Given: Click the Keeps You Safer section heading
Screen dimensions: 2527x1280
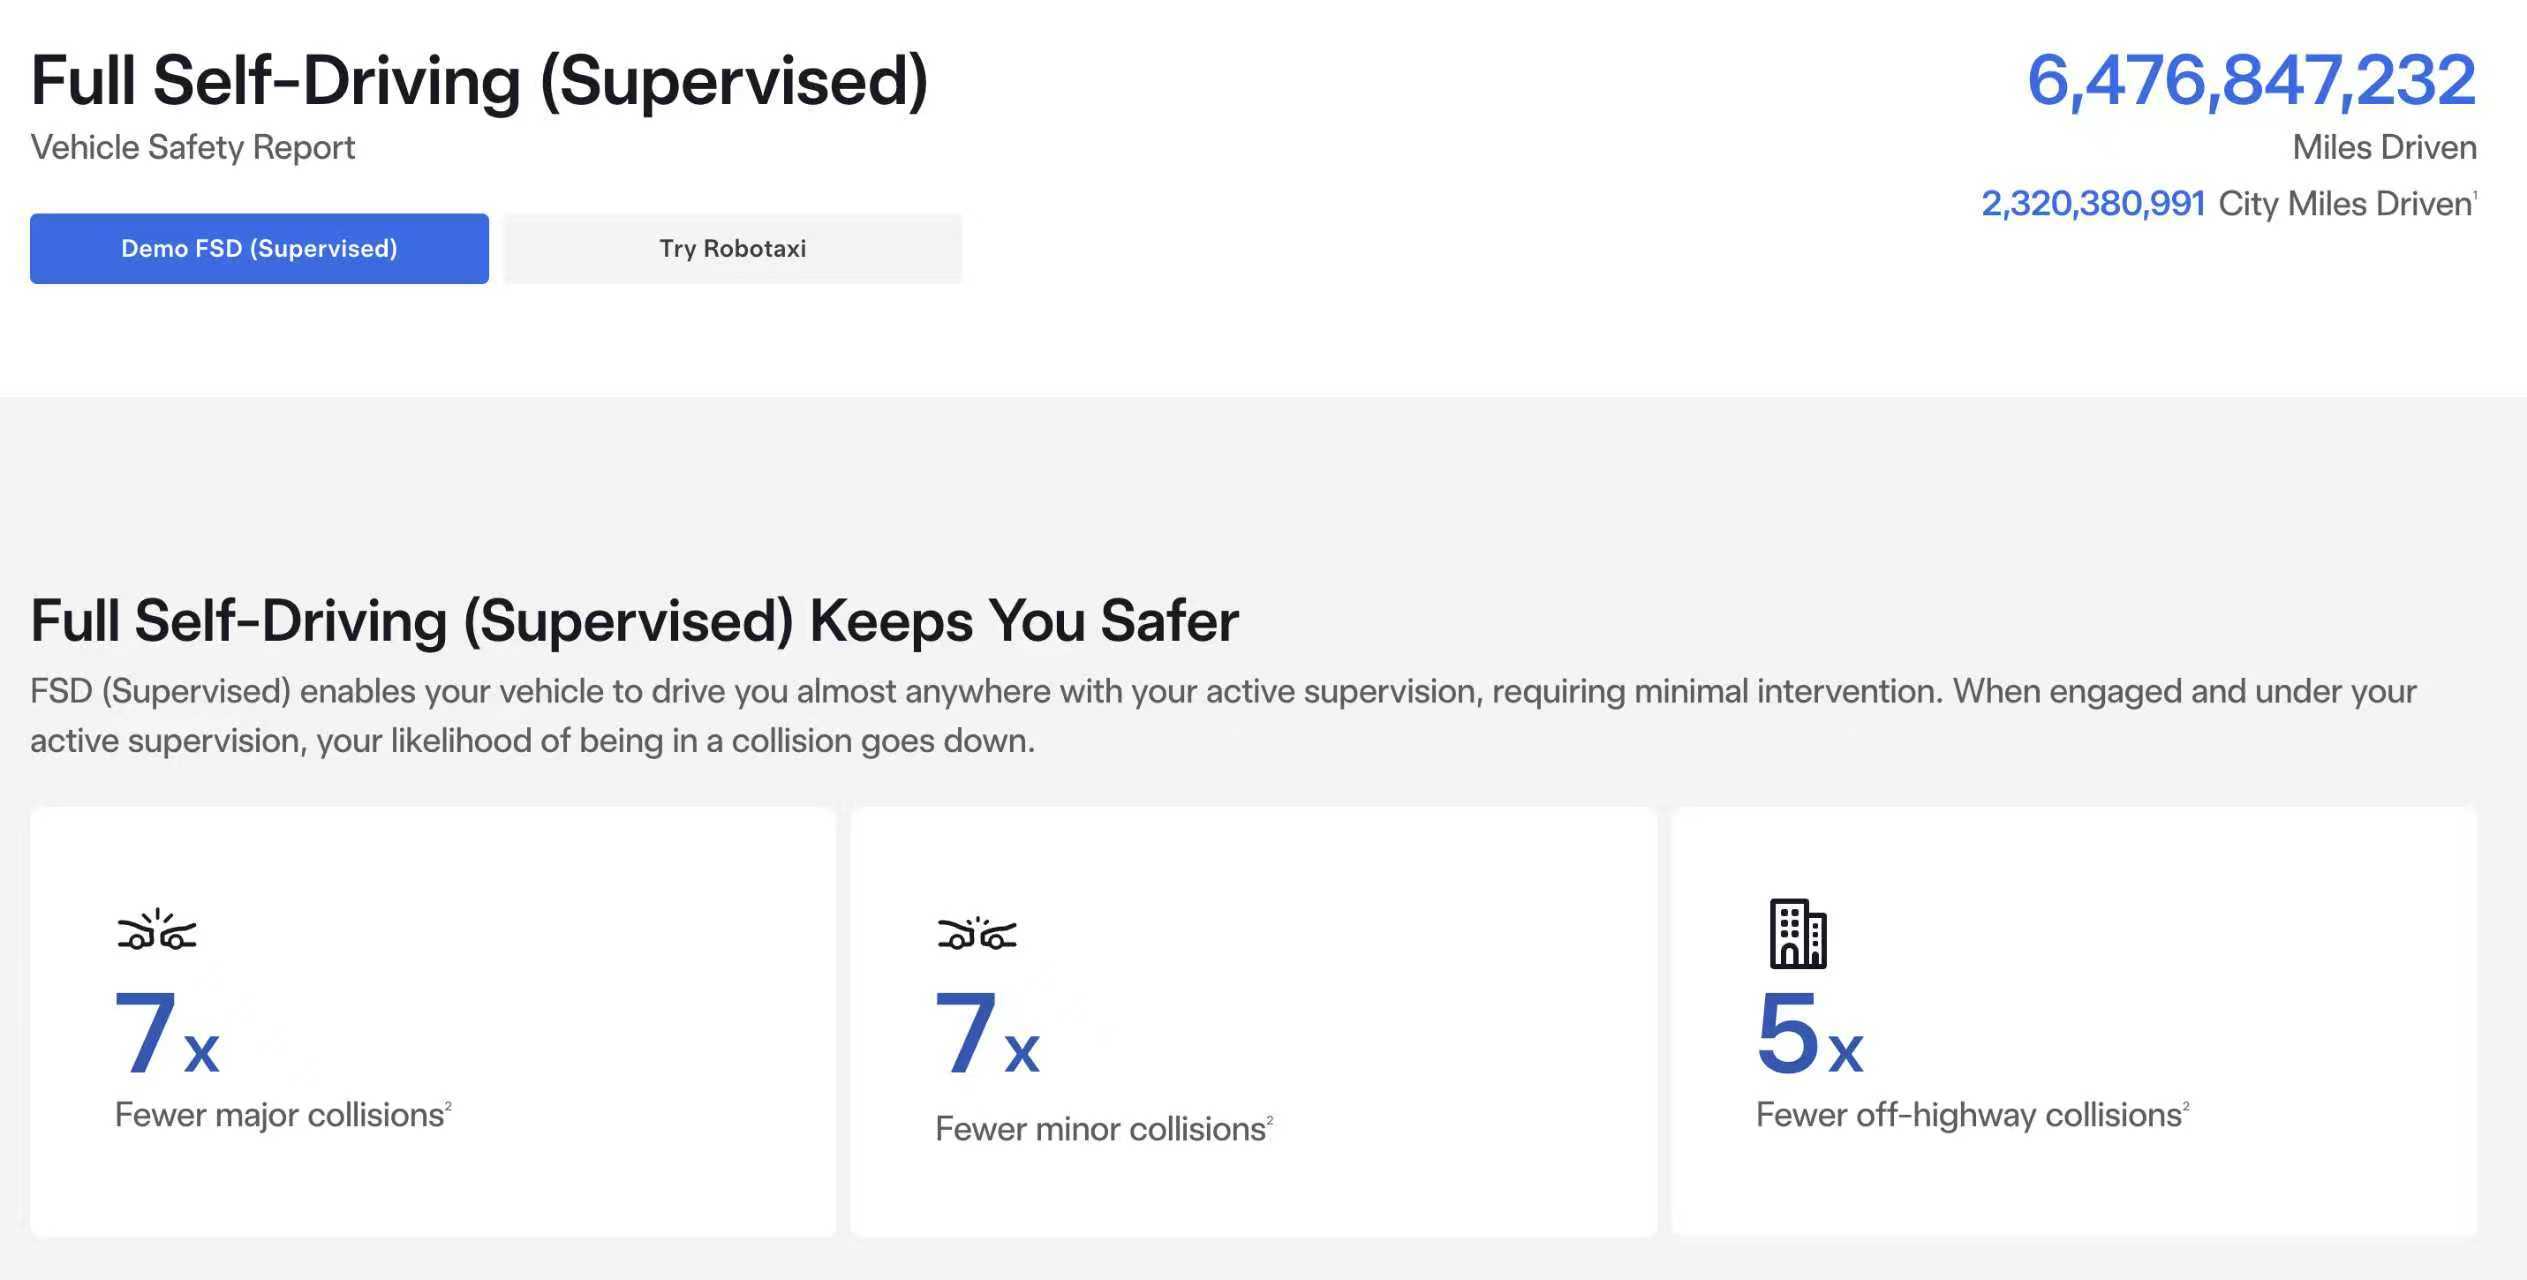Looking at the screenshot, I should pos(634,621).
